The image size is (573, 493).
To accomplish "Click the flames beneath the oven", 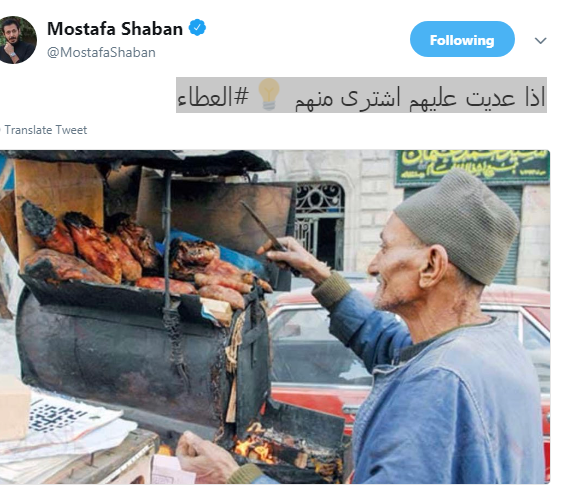I will [x=256, y=446].
